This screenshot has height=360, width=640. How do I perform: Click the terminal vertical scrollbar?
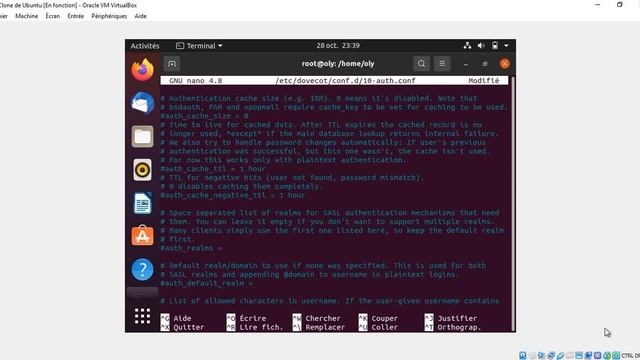pos(513,203)
